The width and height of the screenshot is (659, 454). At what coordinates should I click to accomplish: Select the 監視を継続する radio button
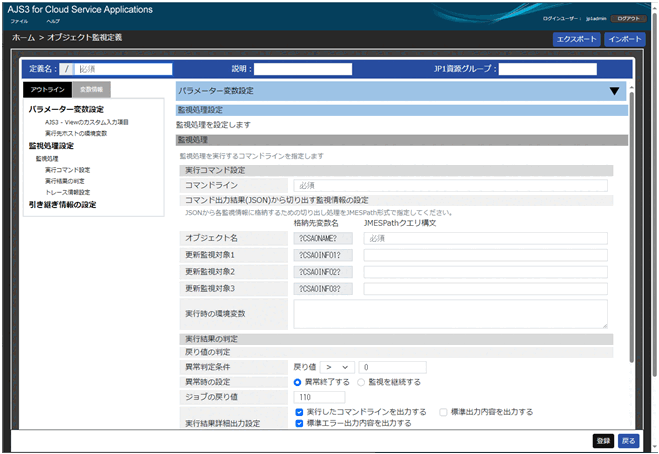pyautogui.click(x=361, y=382)
